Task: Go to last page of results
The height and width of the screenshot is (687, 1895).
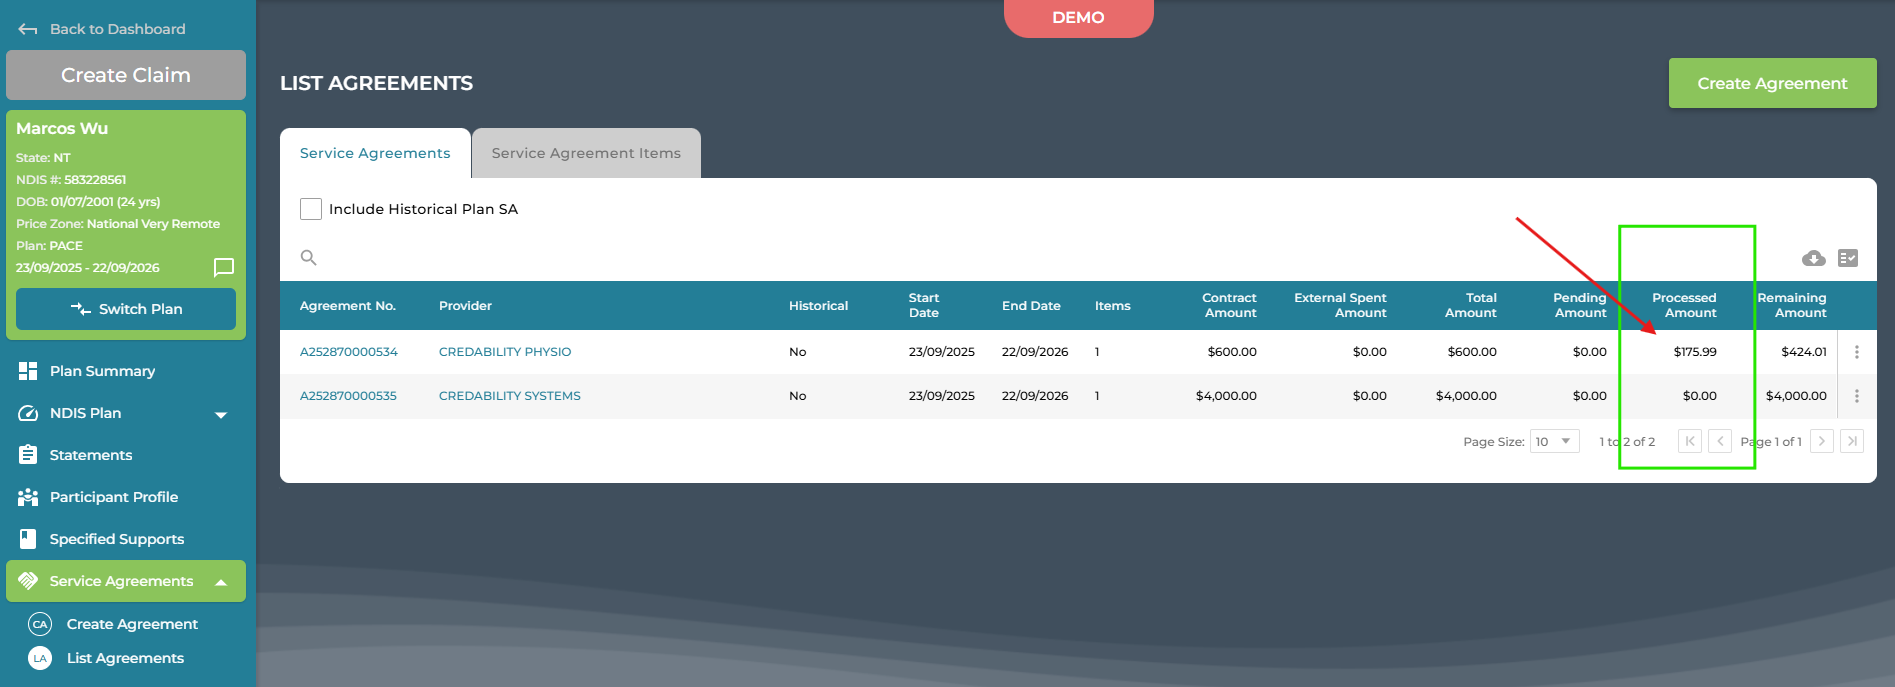Action: click(1851, 441)
